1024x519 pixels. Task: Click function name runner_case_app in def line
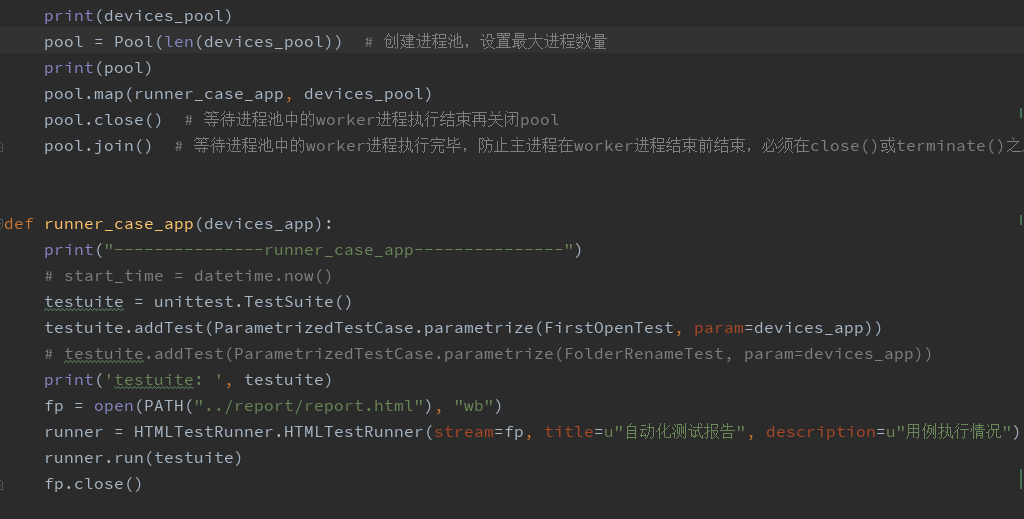[119, 224]
